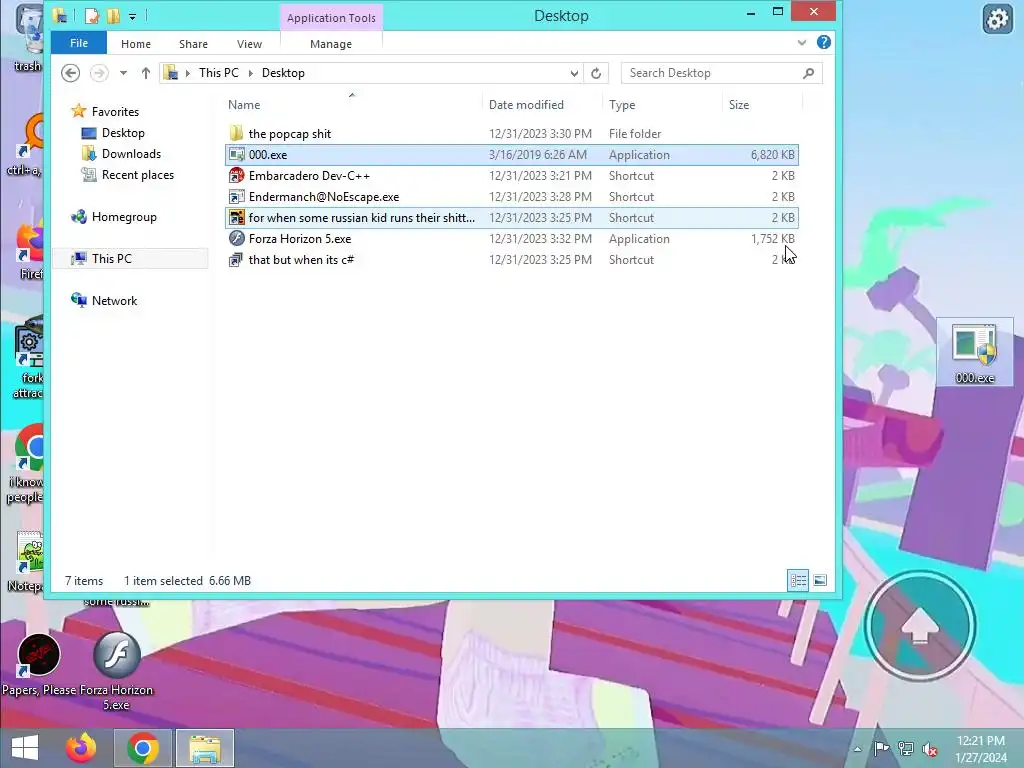Image resolution: width=1024 pixels, height=768 pixels.
Task: Click the File Explorer taskbar icon
Action: click(204, 748)
